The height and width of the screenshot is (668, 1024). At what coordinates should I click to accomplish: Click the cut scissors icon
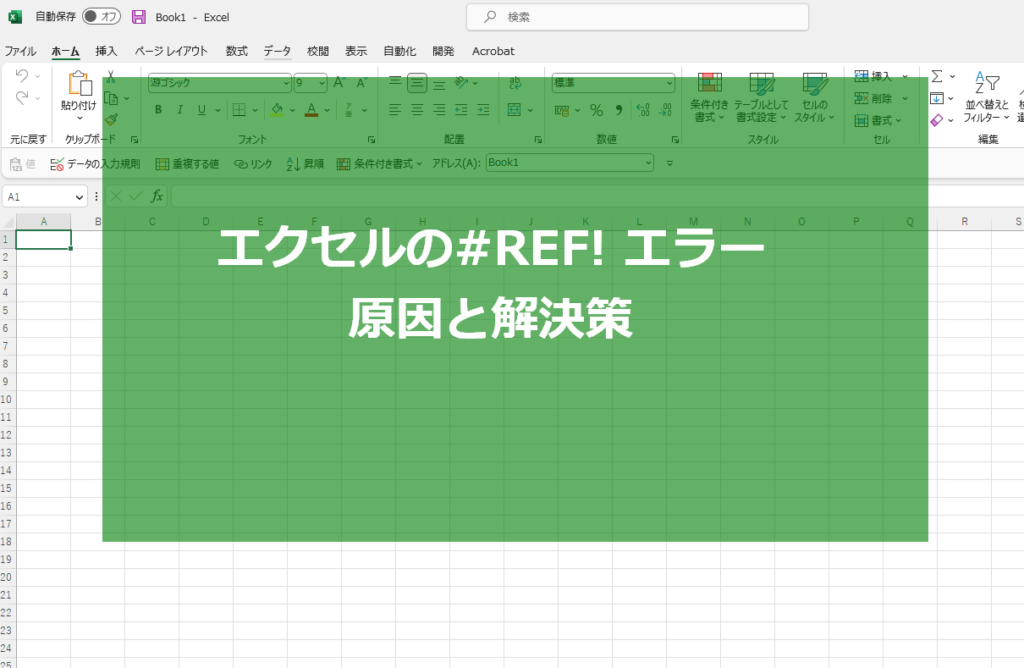pos(112,77)
